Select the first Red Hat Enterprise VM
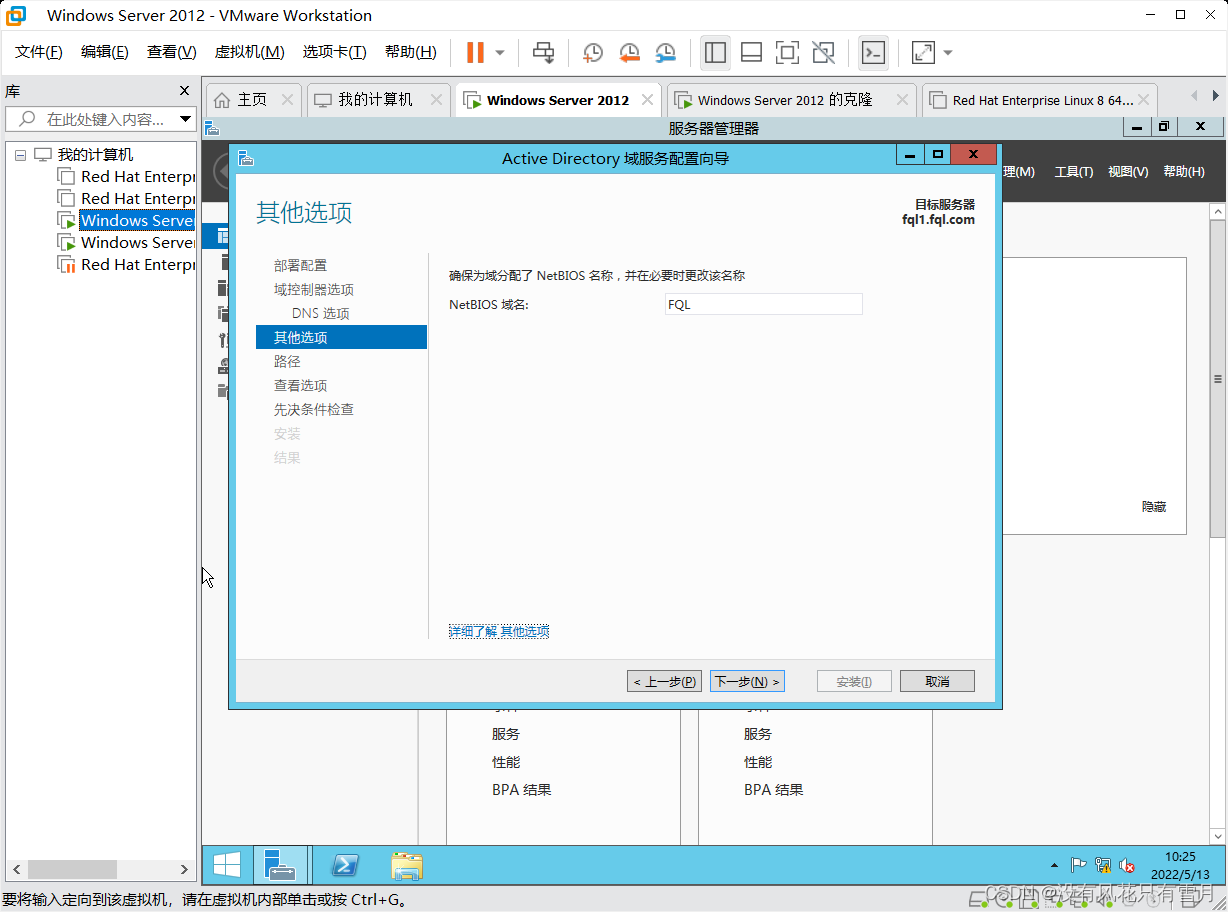The height and width of the screenshot is (912, 1228). click(137, 177)
